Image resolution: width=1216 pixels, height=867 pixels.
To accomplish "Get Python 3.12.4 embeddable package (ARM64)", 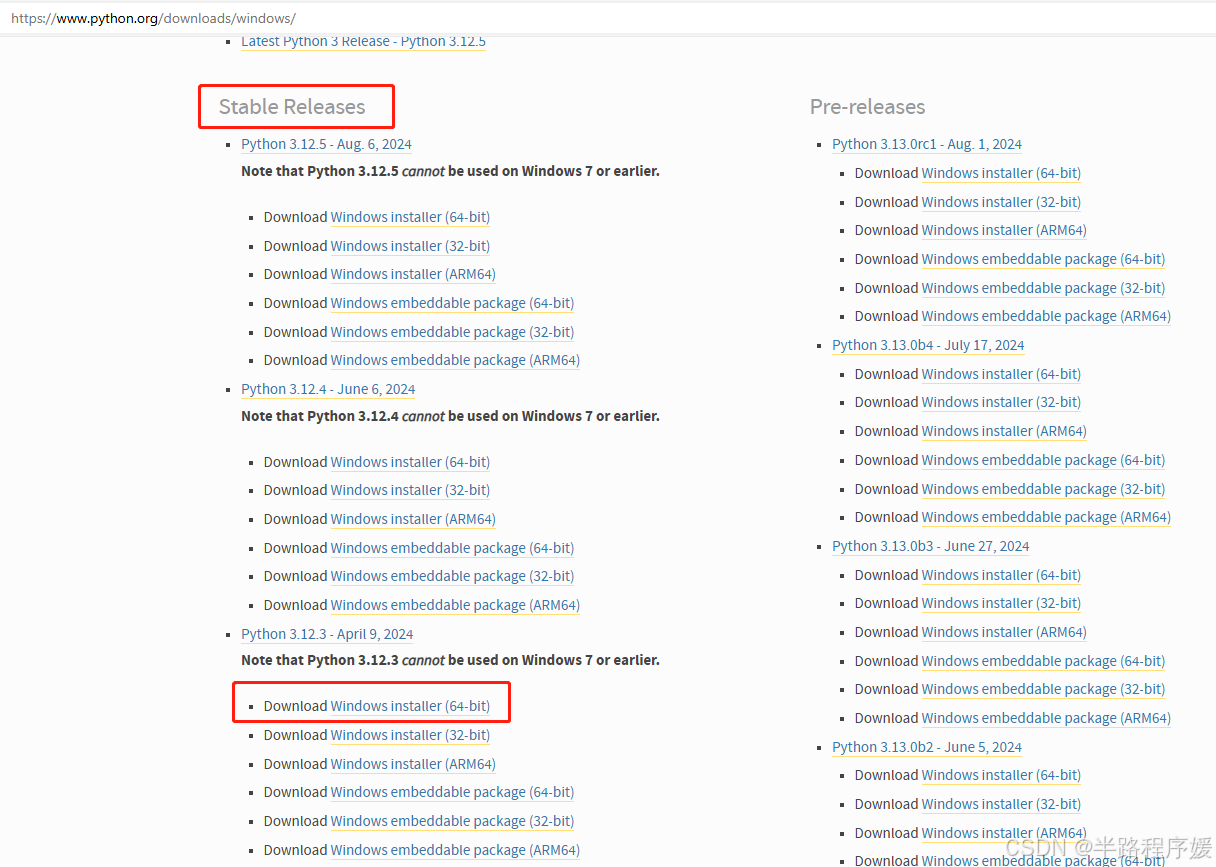I will 455,605.
